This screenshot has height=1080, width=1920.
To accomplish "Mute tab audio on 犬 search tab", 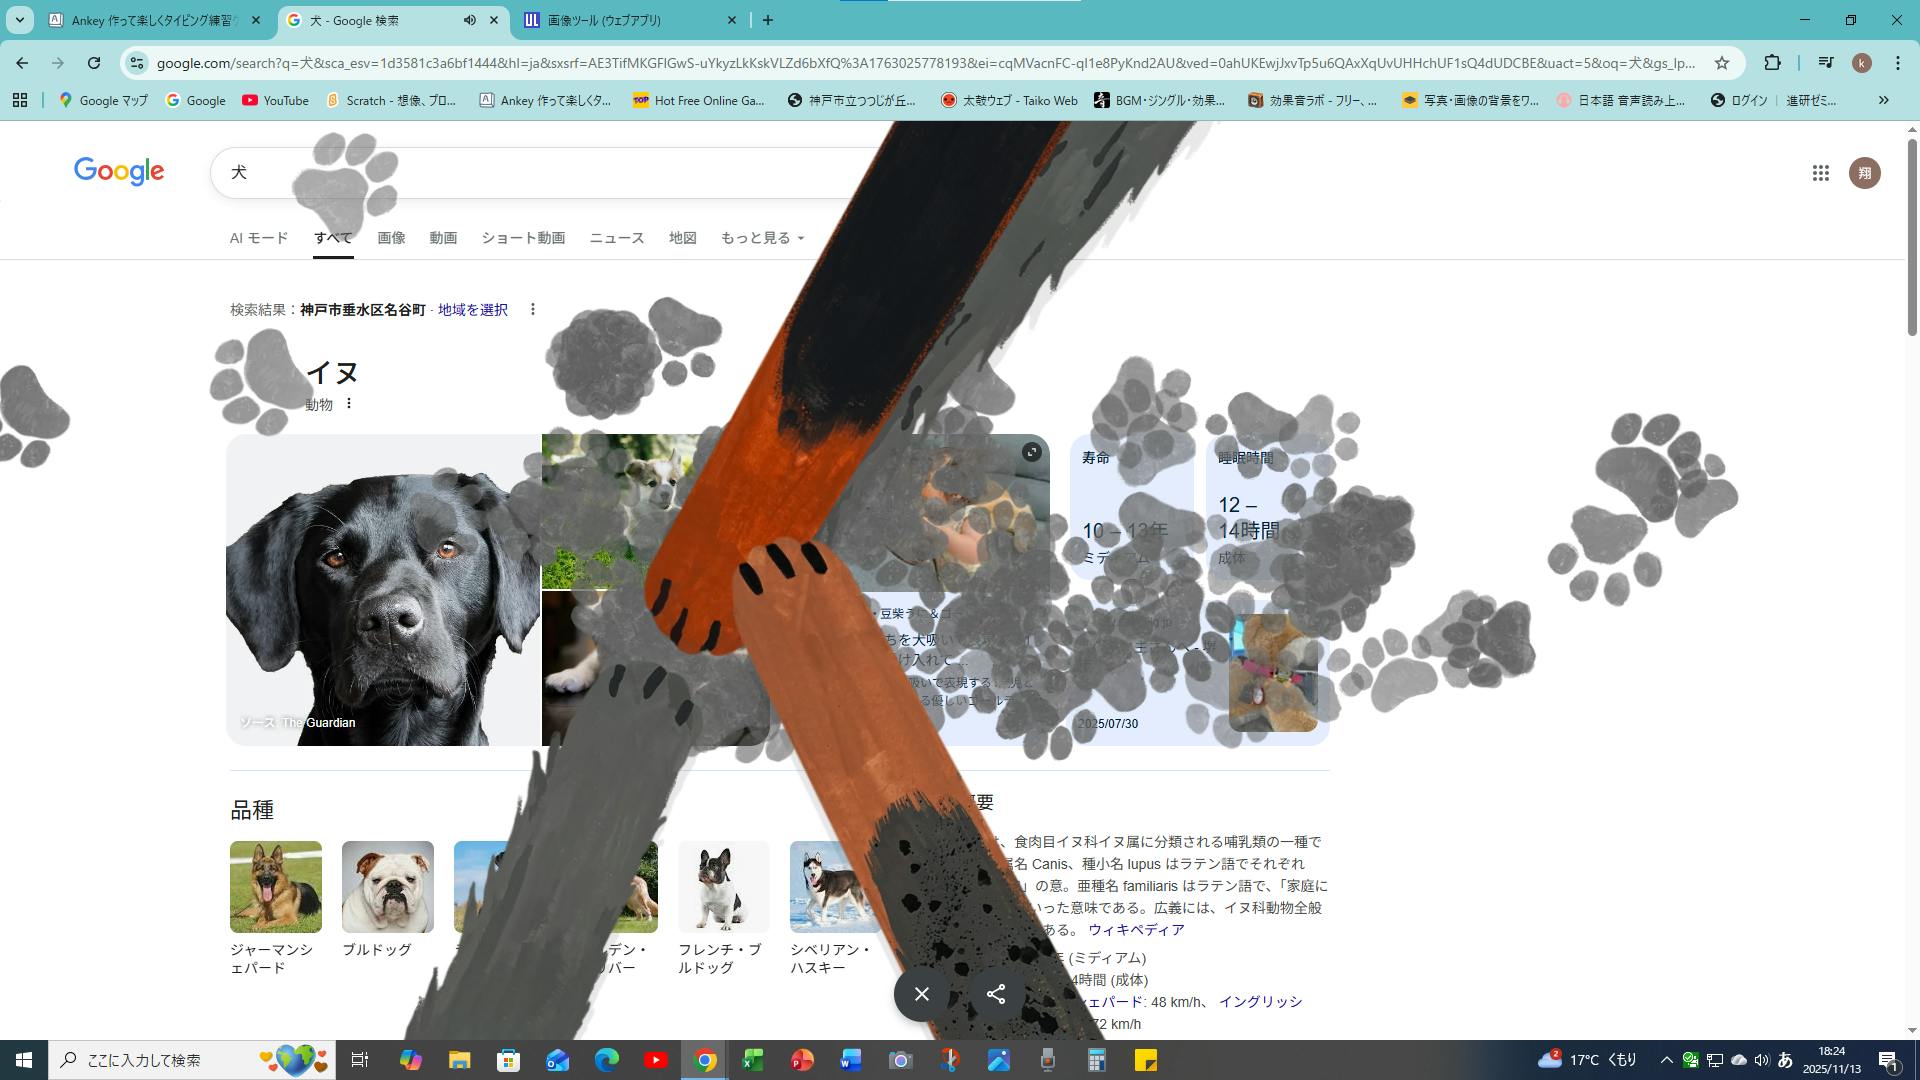I will click(470, 20).
